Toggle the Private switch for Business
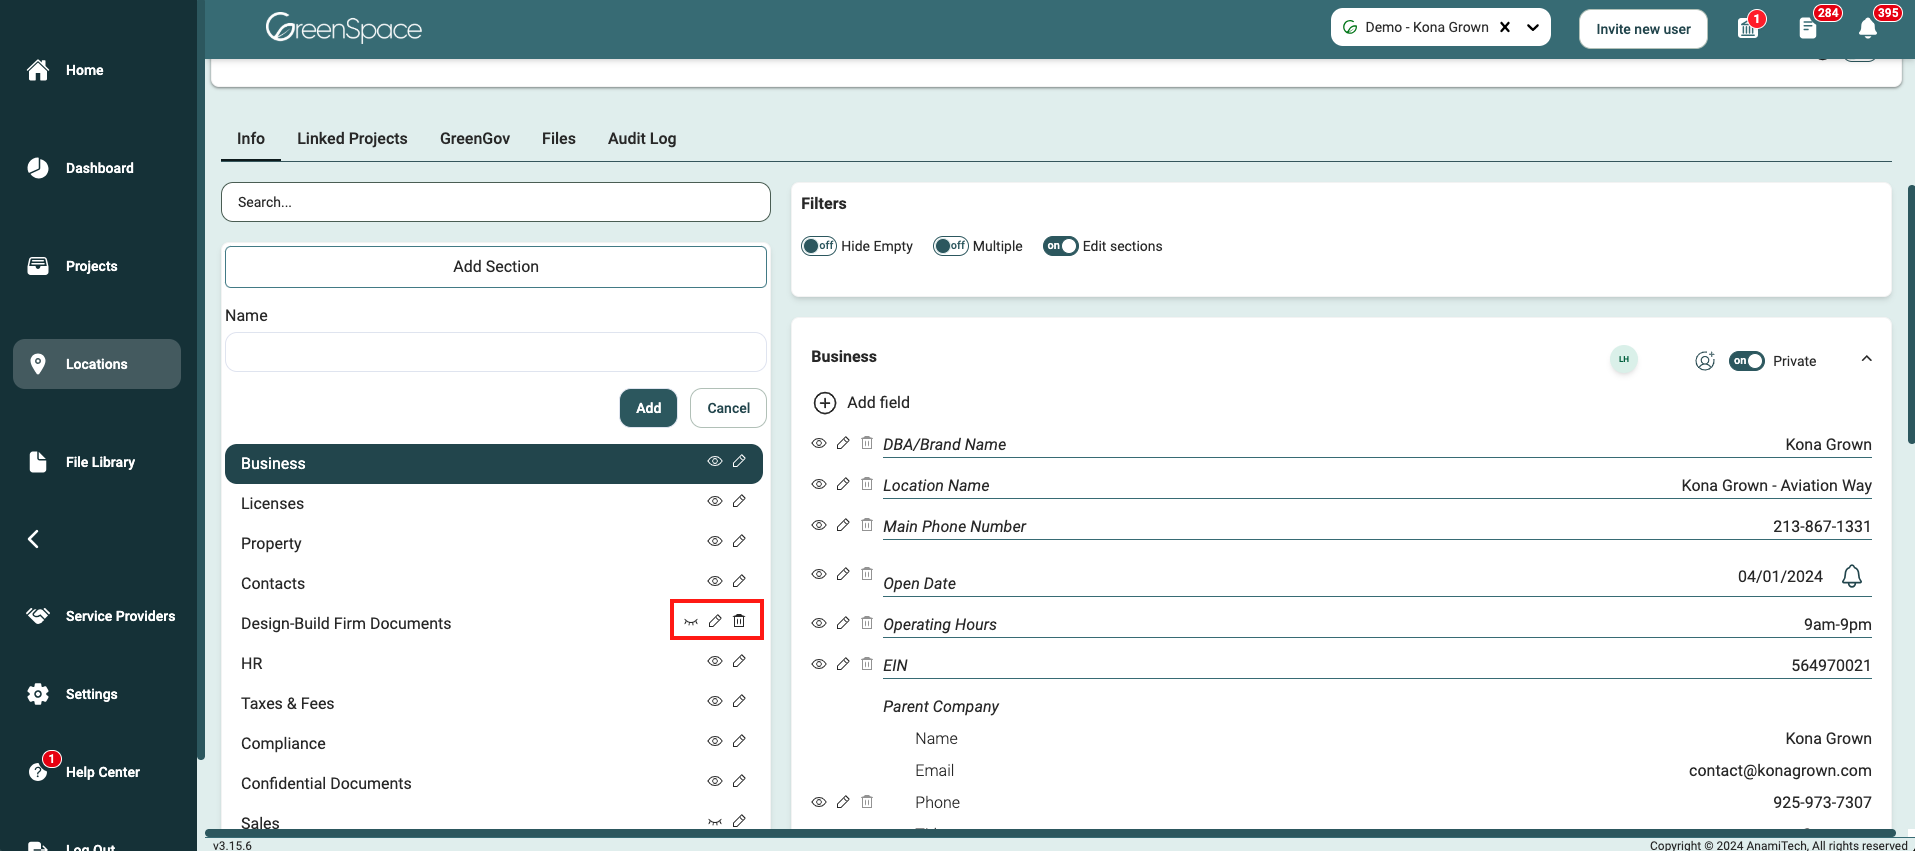This screenshot has height=851, width=1915. pos(1746,361)
